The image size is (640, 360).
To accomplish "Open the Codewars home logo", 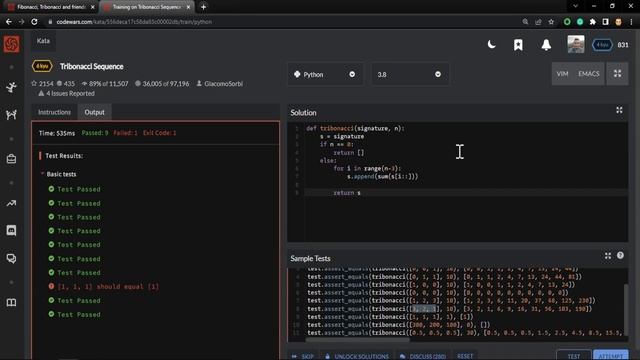I will [x=11, y=44].
